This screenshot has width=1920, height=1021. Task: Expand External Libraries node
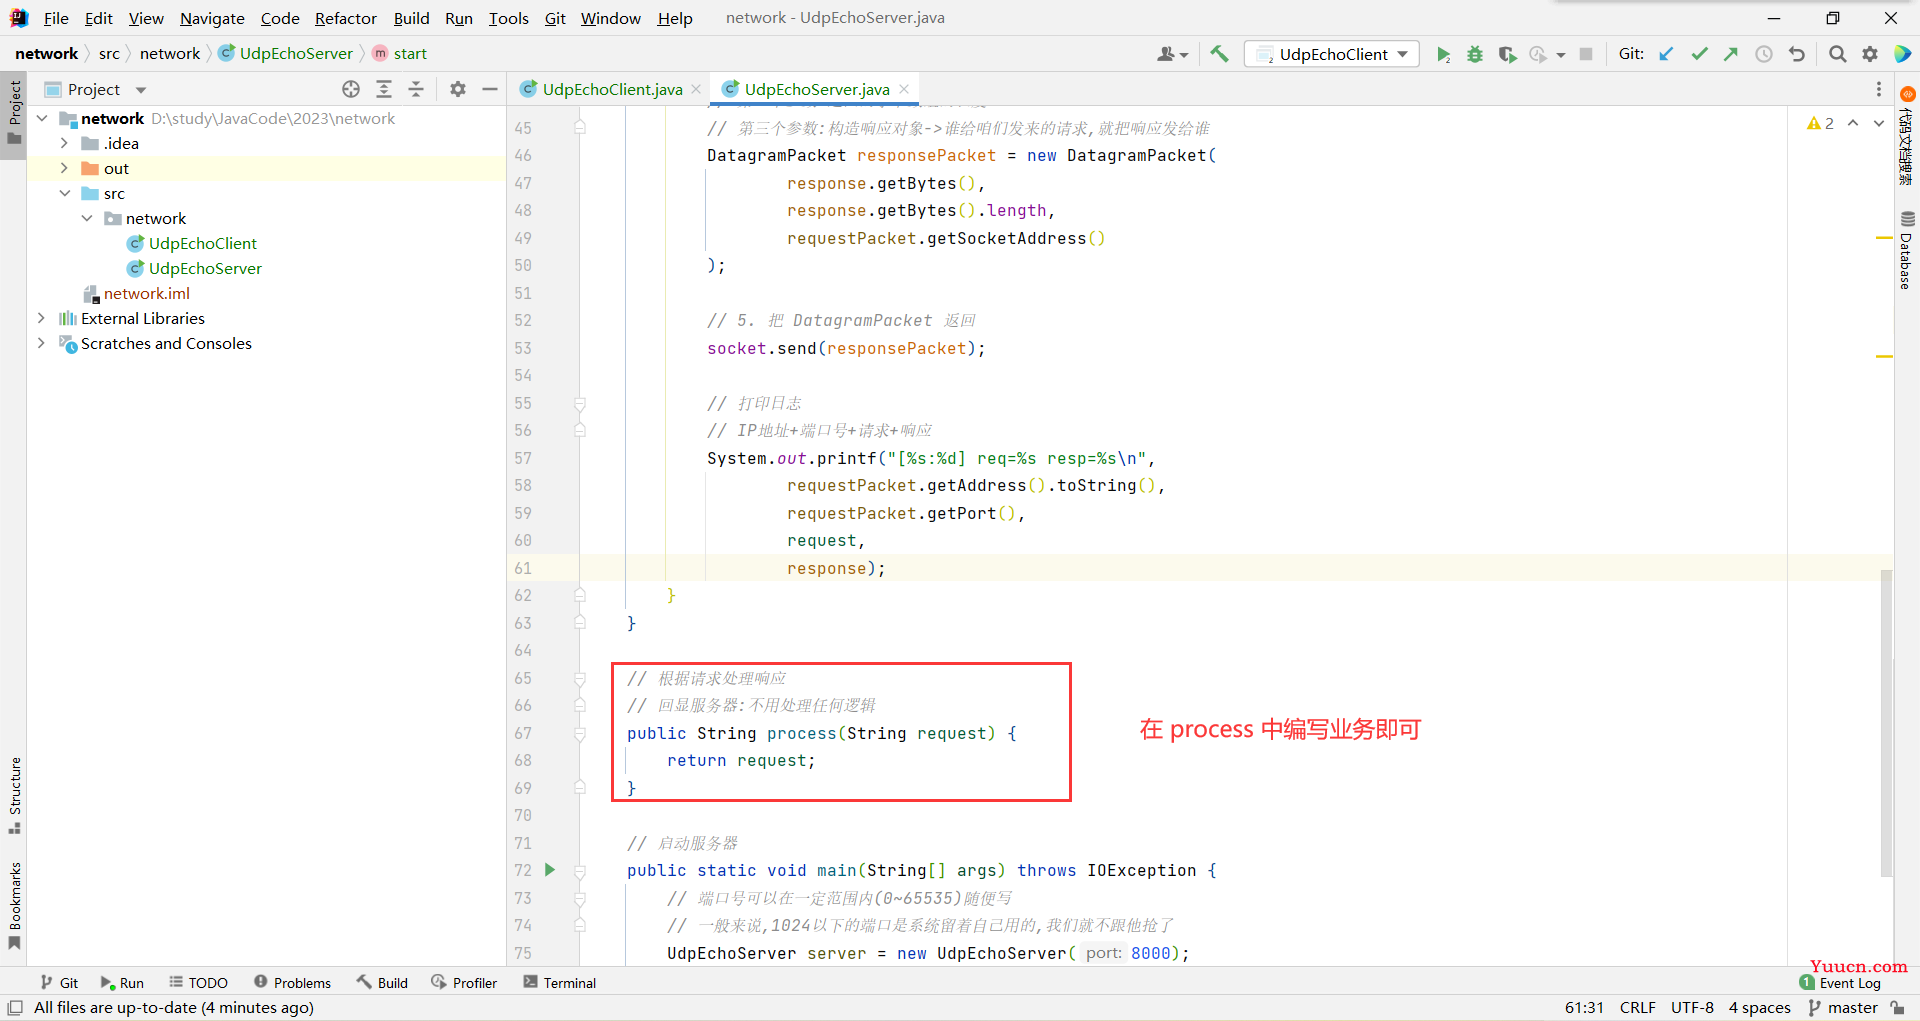coord(41,318)
